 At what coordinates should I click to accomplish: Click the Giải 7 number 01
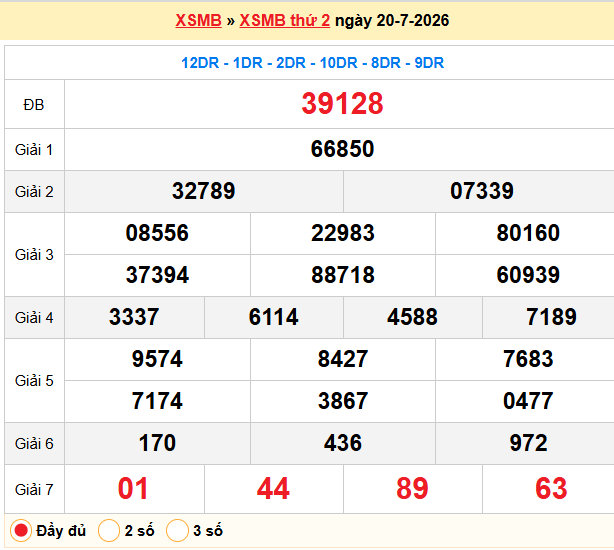point(133,489)
